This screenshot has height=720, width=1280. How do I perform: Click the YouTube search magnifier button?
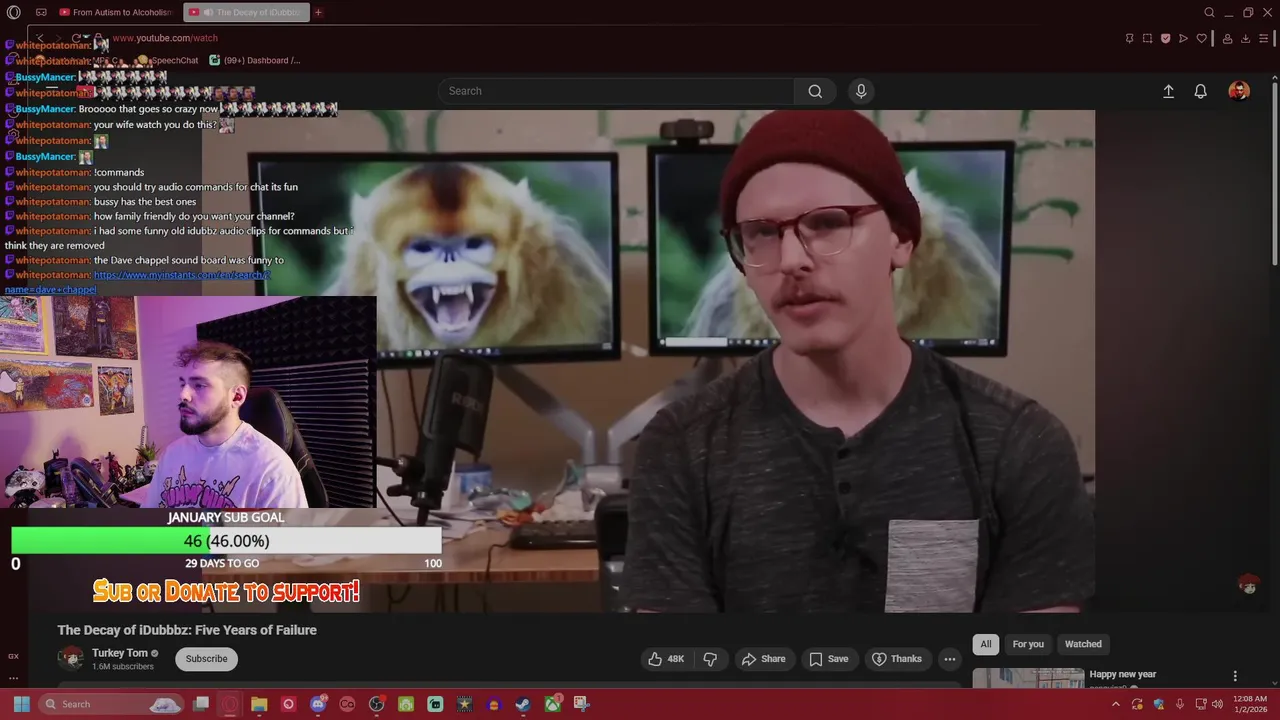(x=815, y=91)
